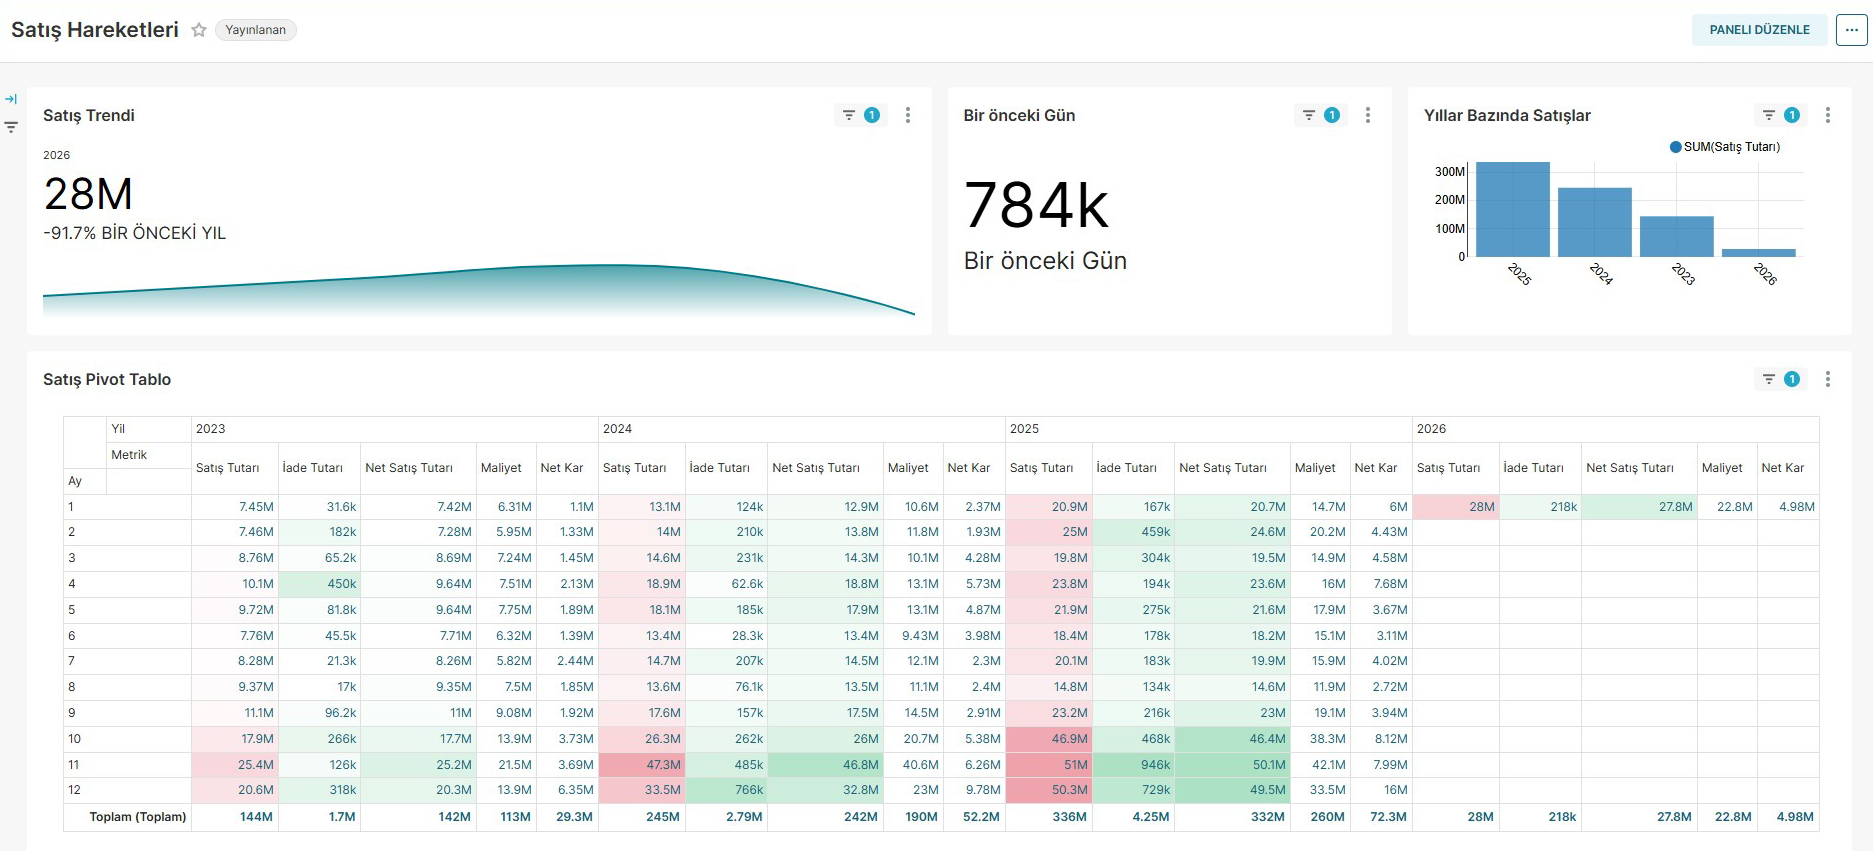1873x851 pixels.
Task: Click the Bir önceki Gün filter badge
Action: click(x=1320, y=115)
